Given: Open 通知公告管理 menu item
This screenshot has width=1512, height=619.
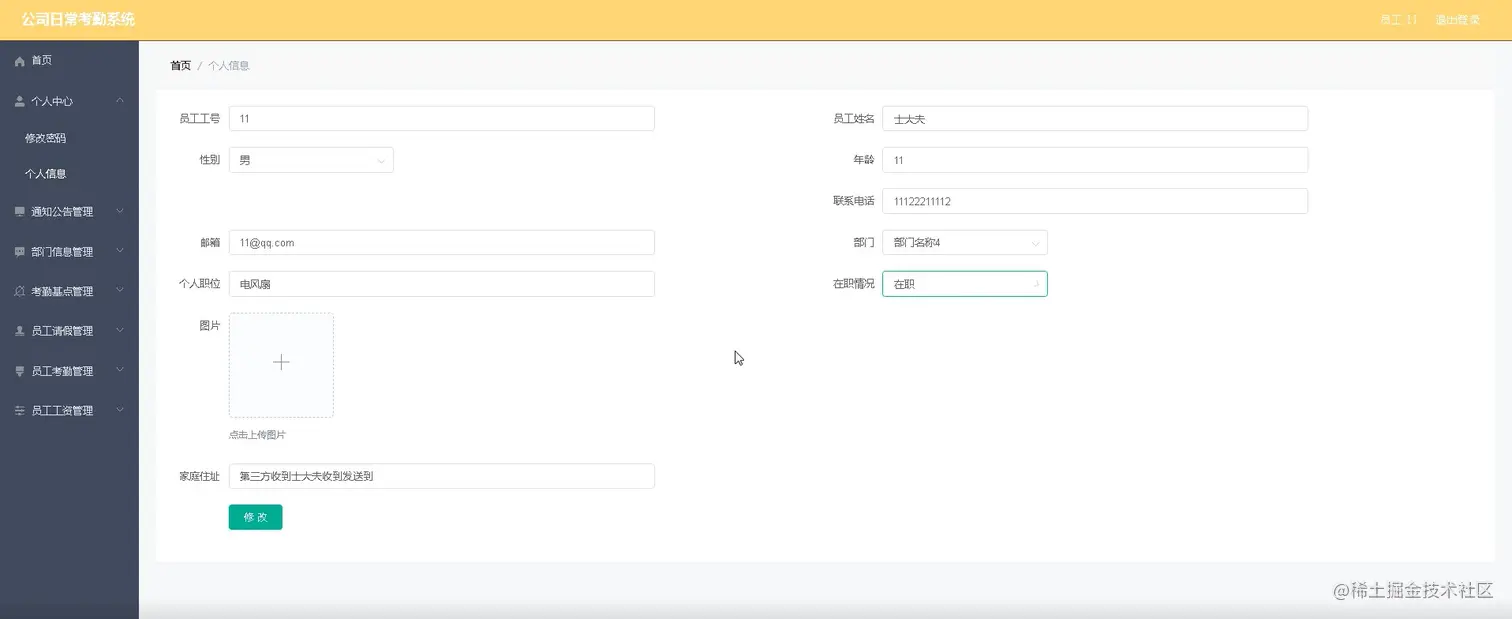Looking at the screenshot, I should click(x=69, y=212).
